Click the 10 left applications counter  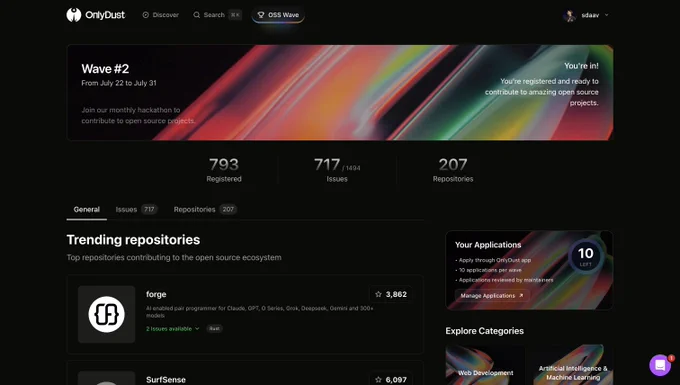(585, 256)
